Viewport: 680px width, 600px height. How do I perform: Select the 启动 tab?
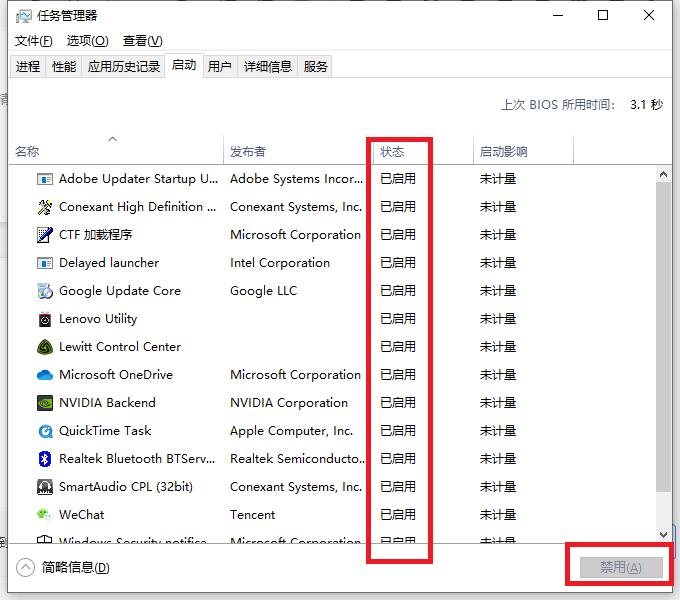pyautogui.click(x=184, y=65)
